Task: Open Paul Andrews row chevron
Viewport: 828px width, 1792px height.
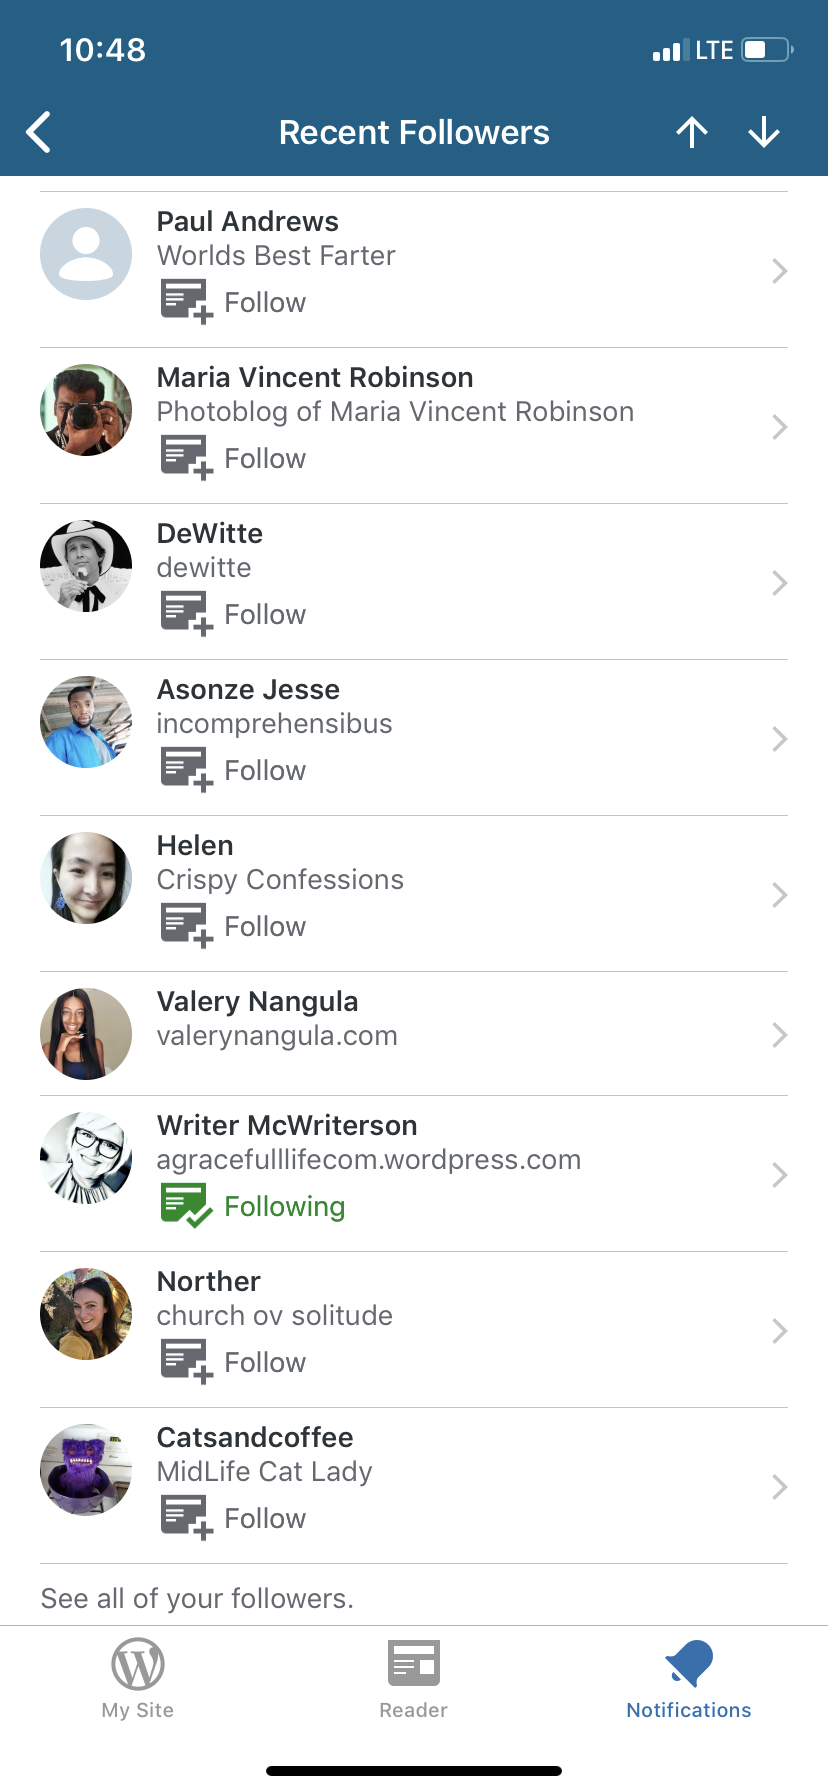Action: 780,271
